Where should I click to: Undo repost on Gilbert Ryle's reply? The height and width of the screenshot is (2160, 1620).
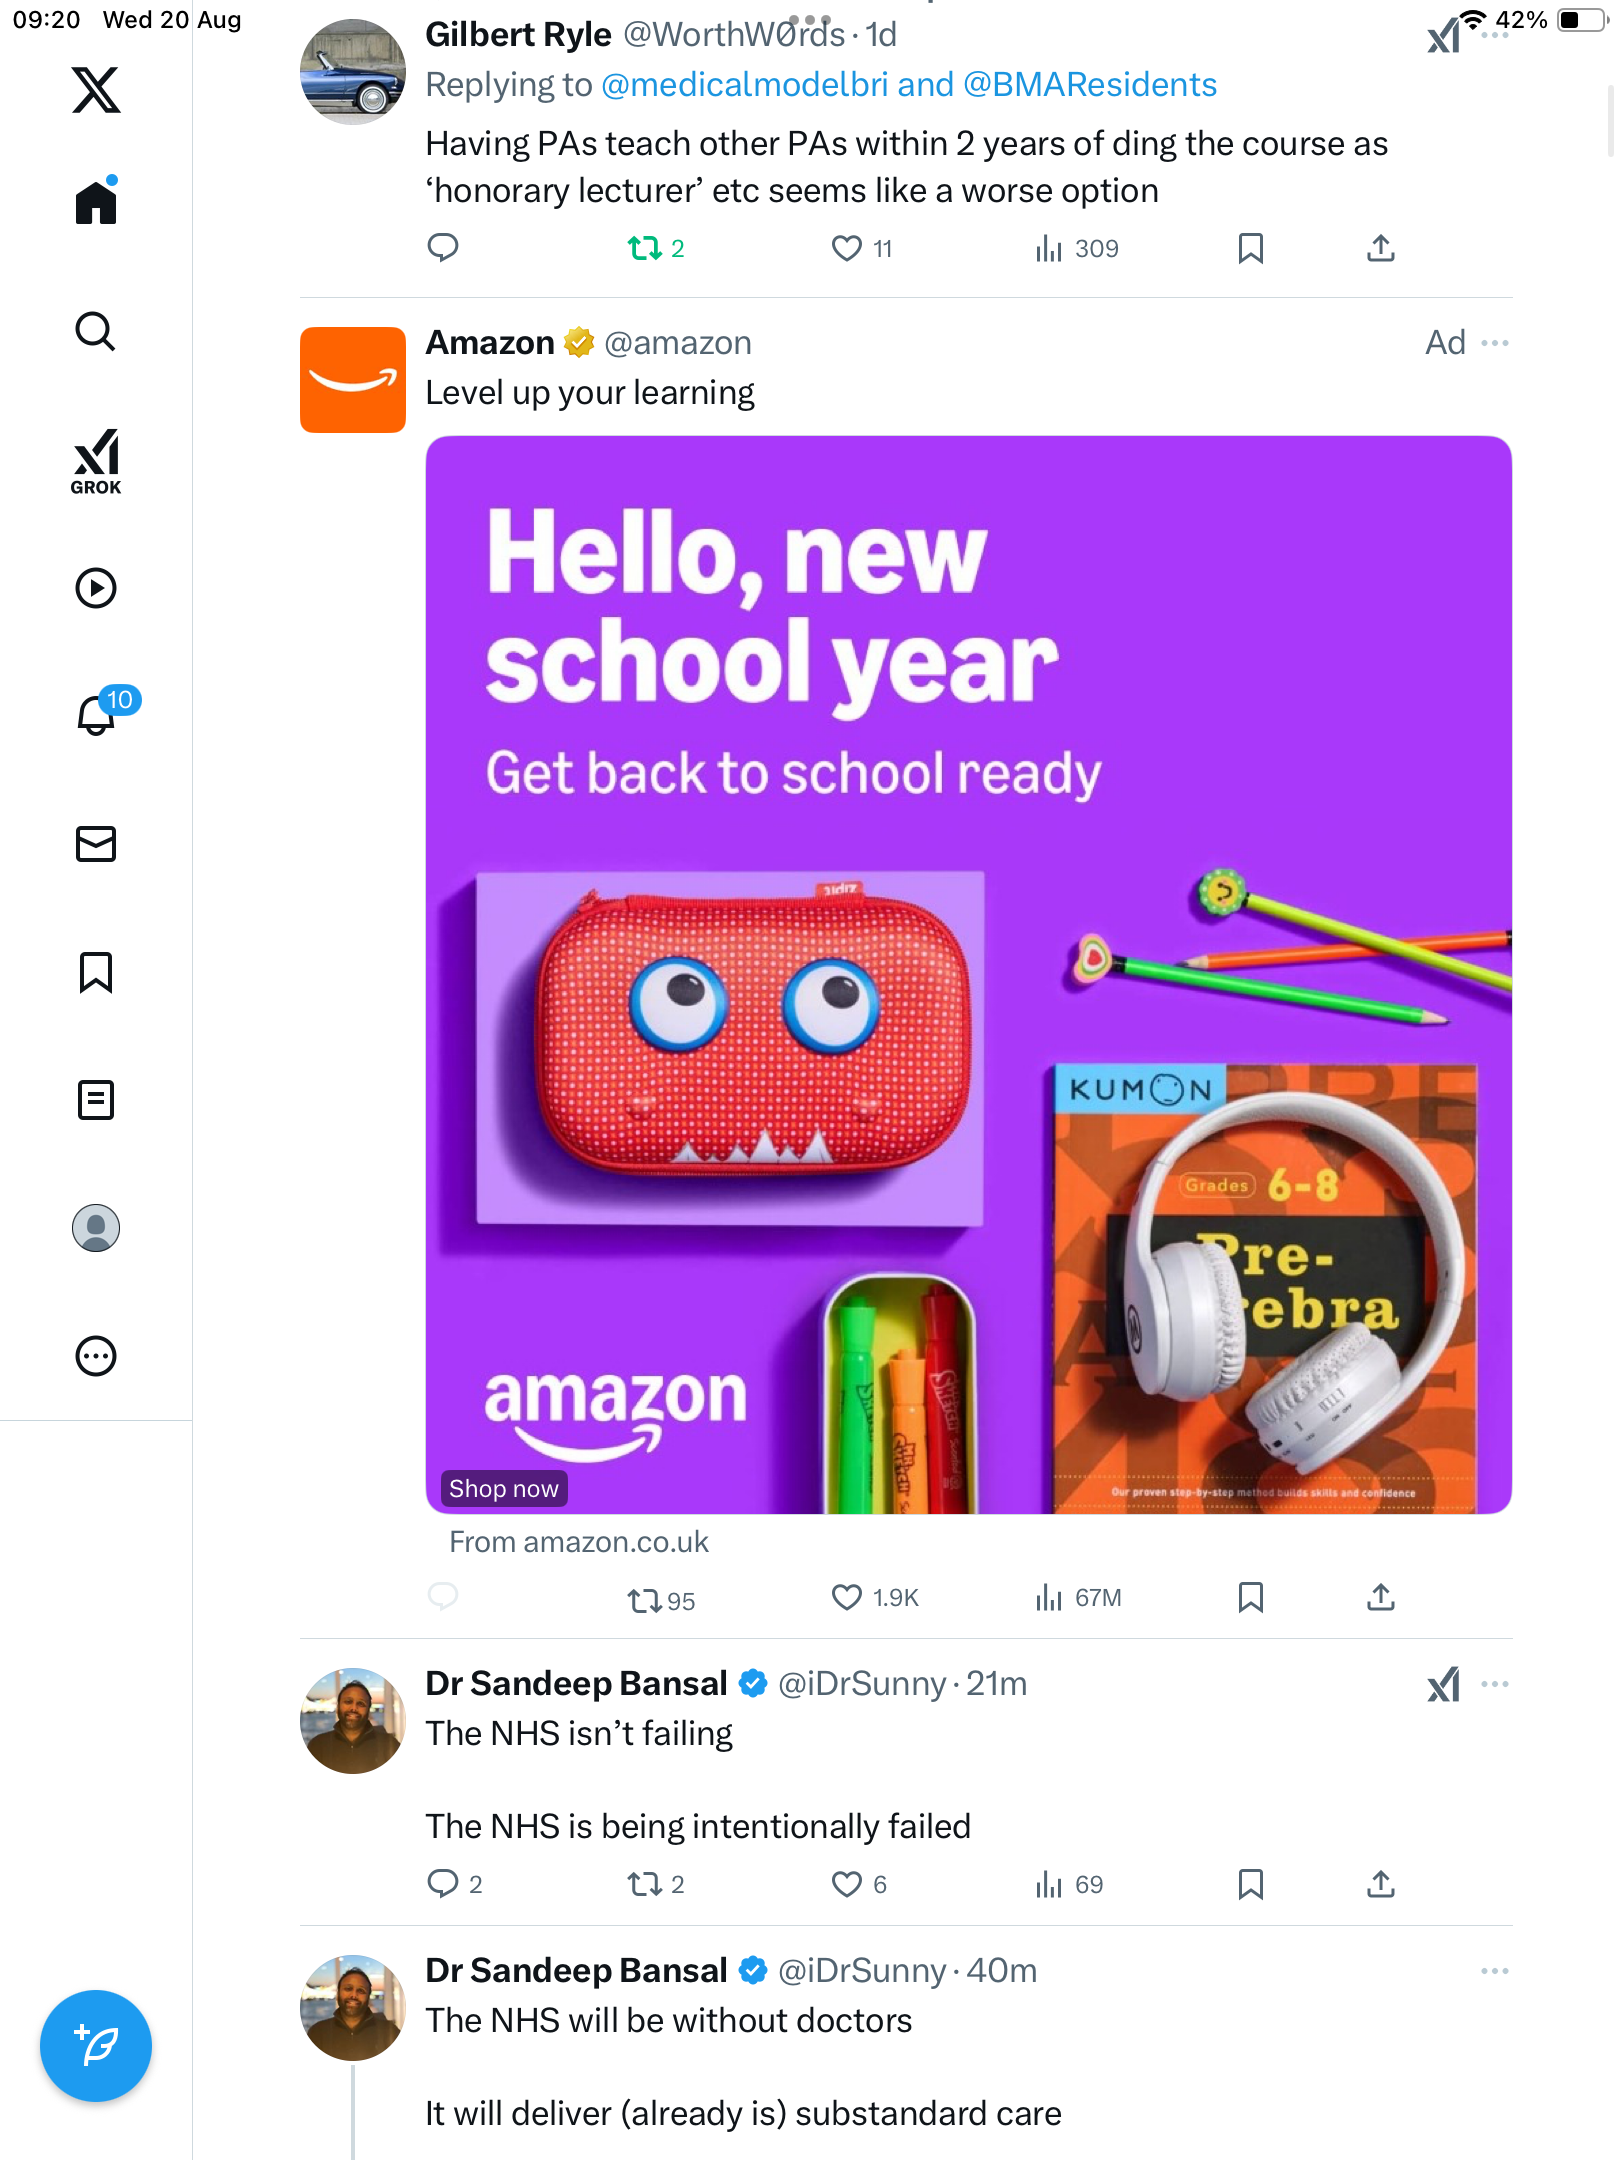645,248
